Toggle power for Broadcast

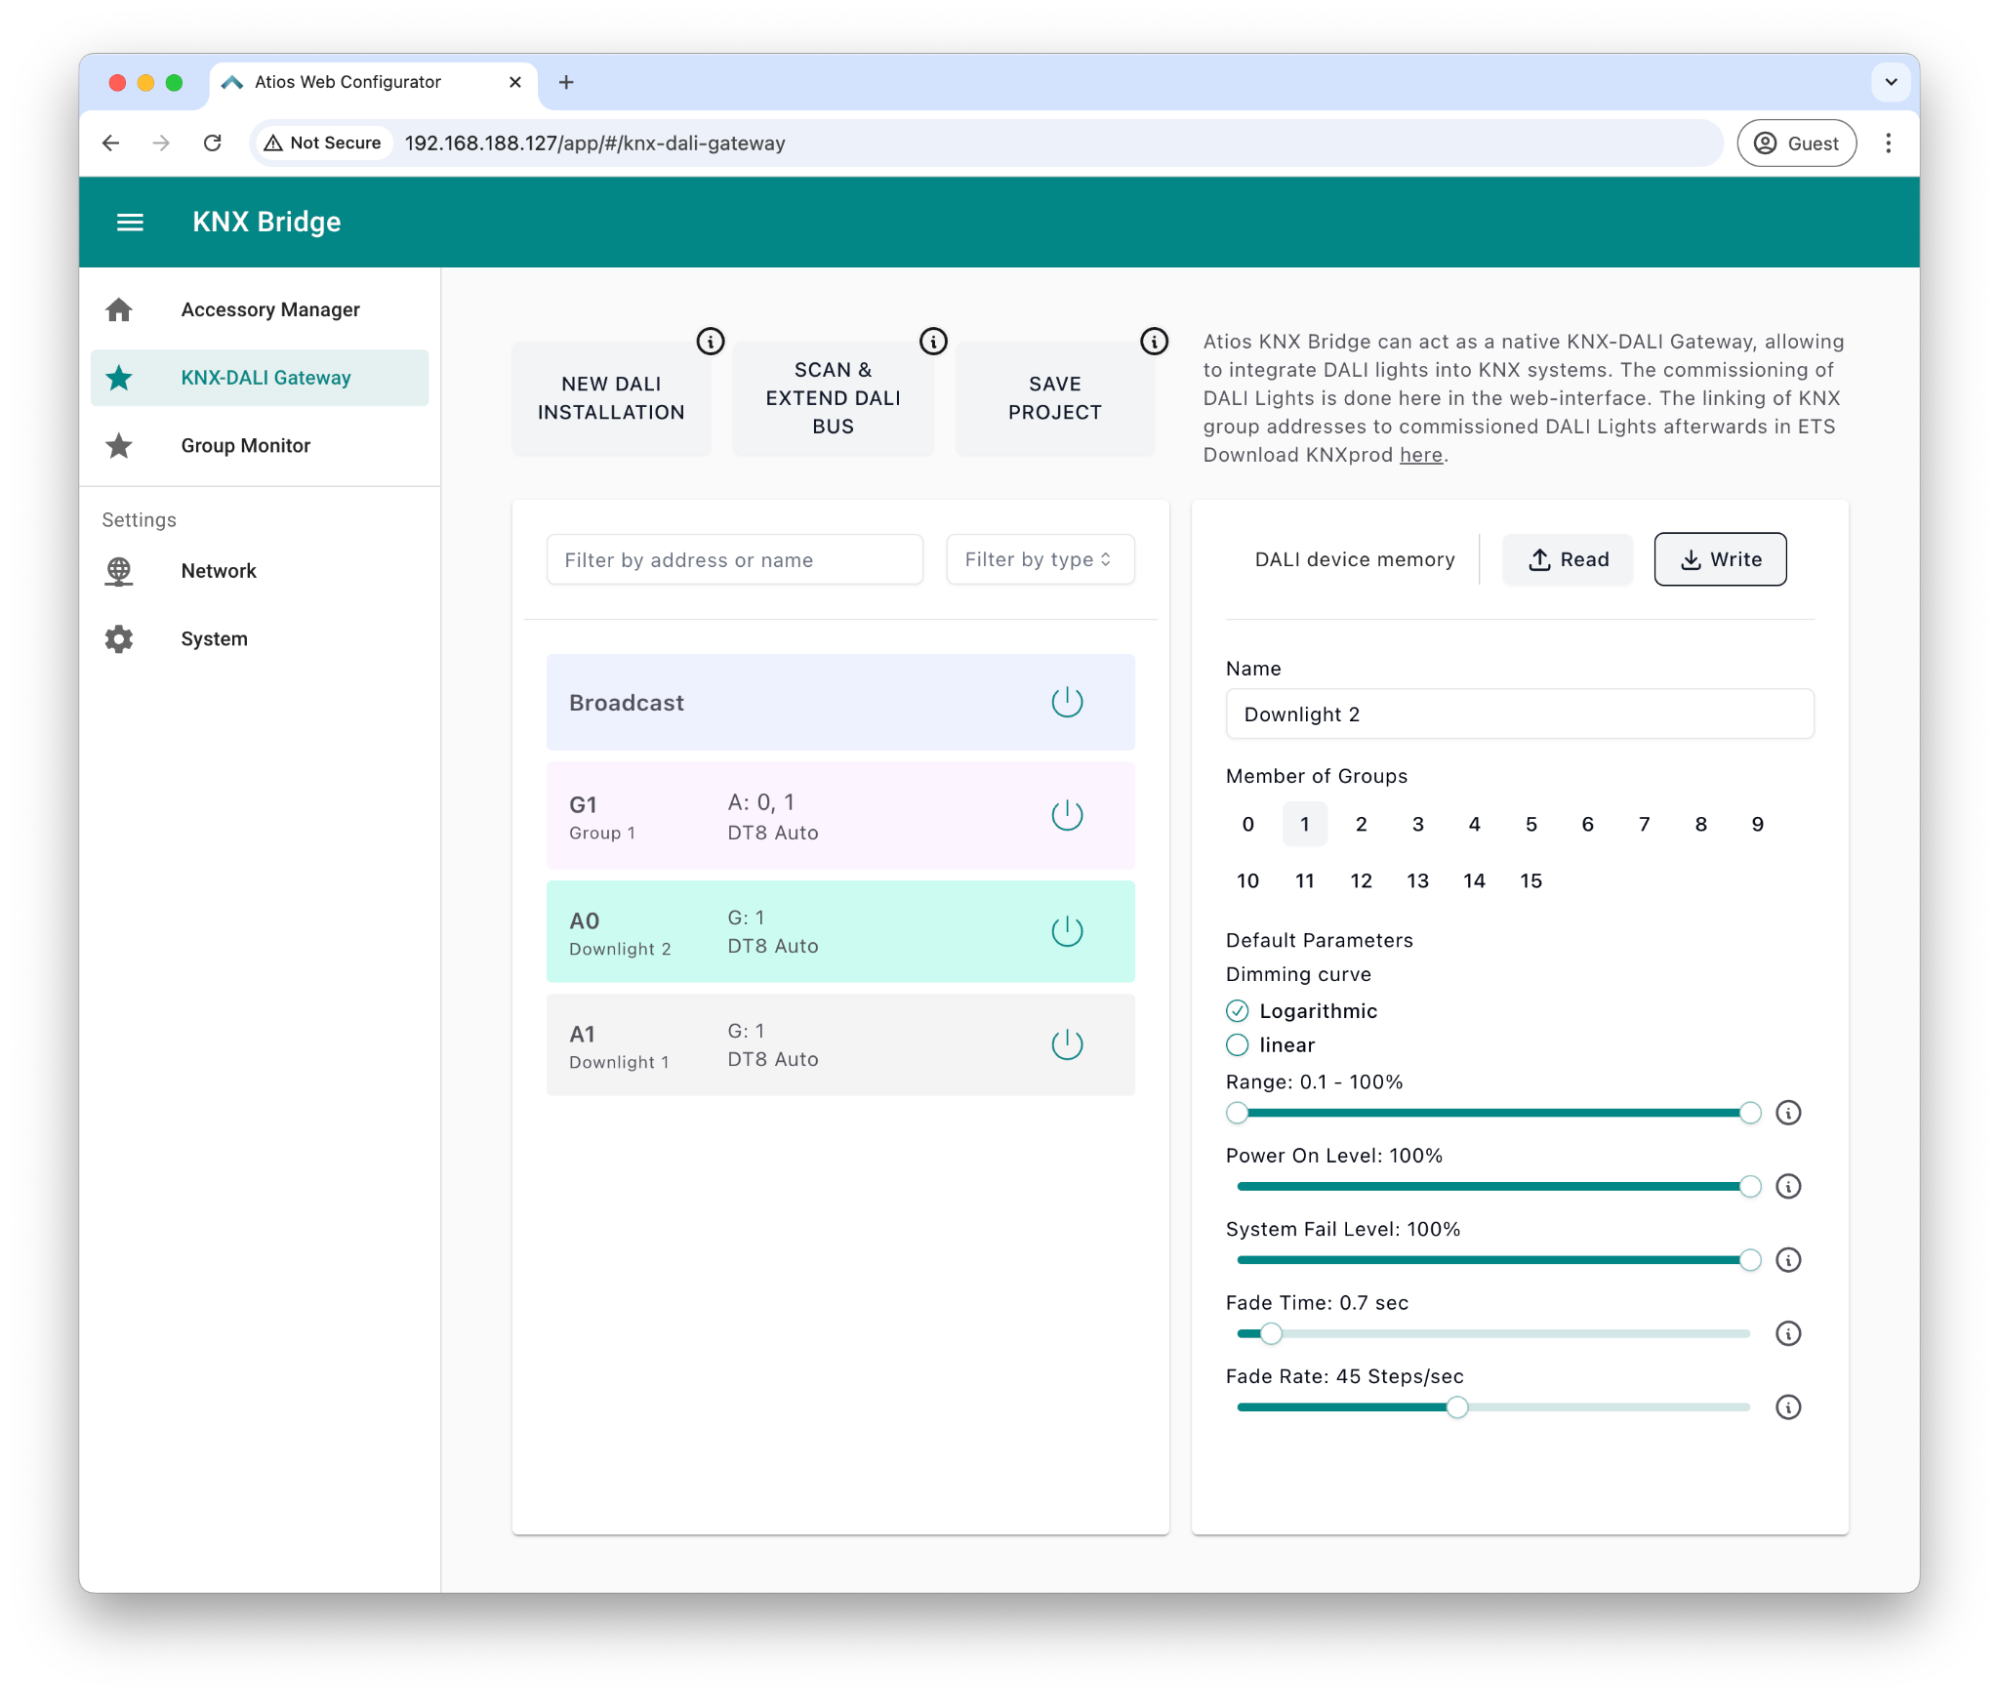point(1067,702)
